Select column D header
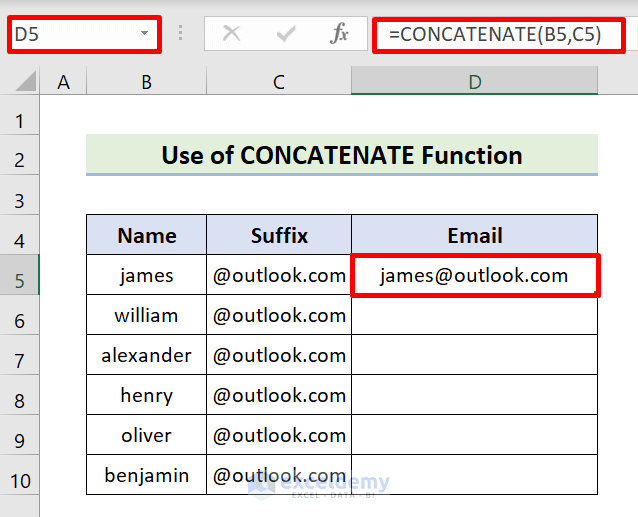Viewport: 638px width, 517px height. click(x=474, y=82)
